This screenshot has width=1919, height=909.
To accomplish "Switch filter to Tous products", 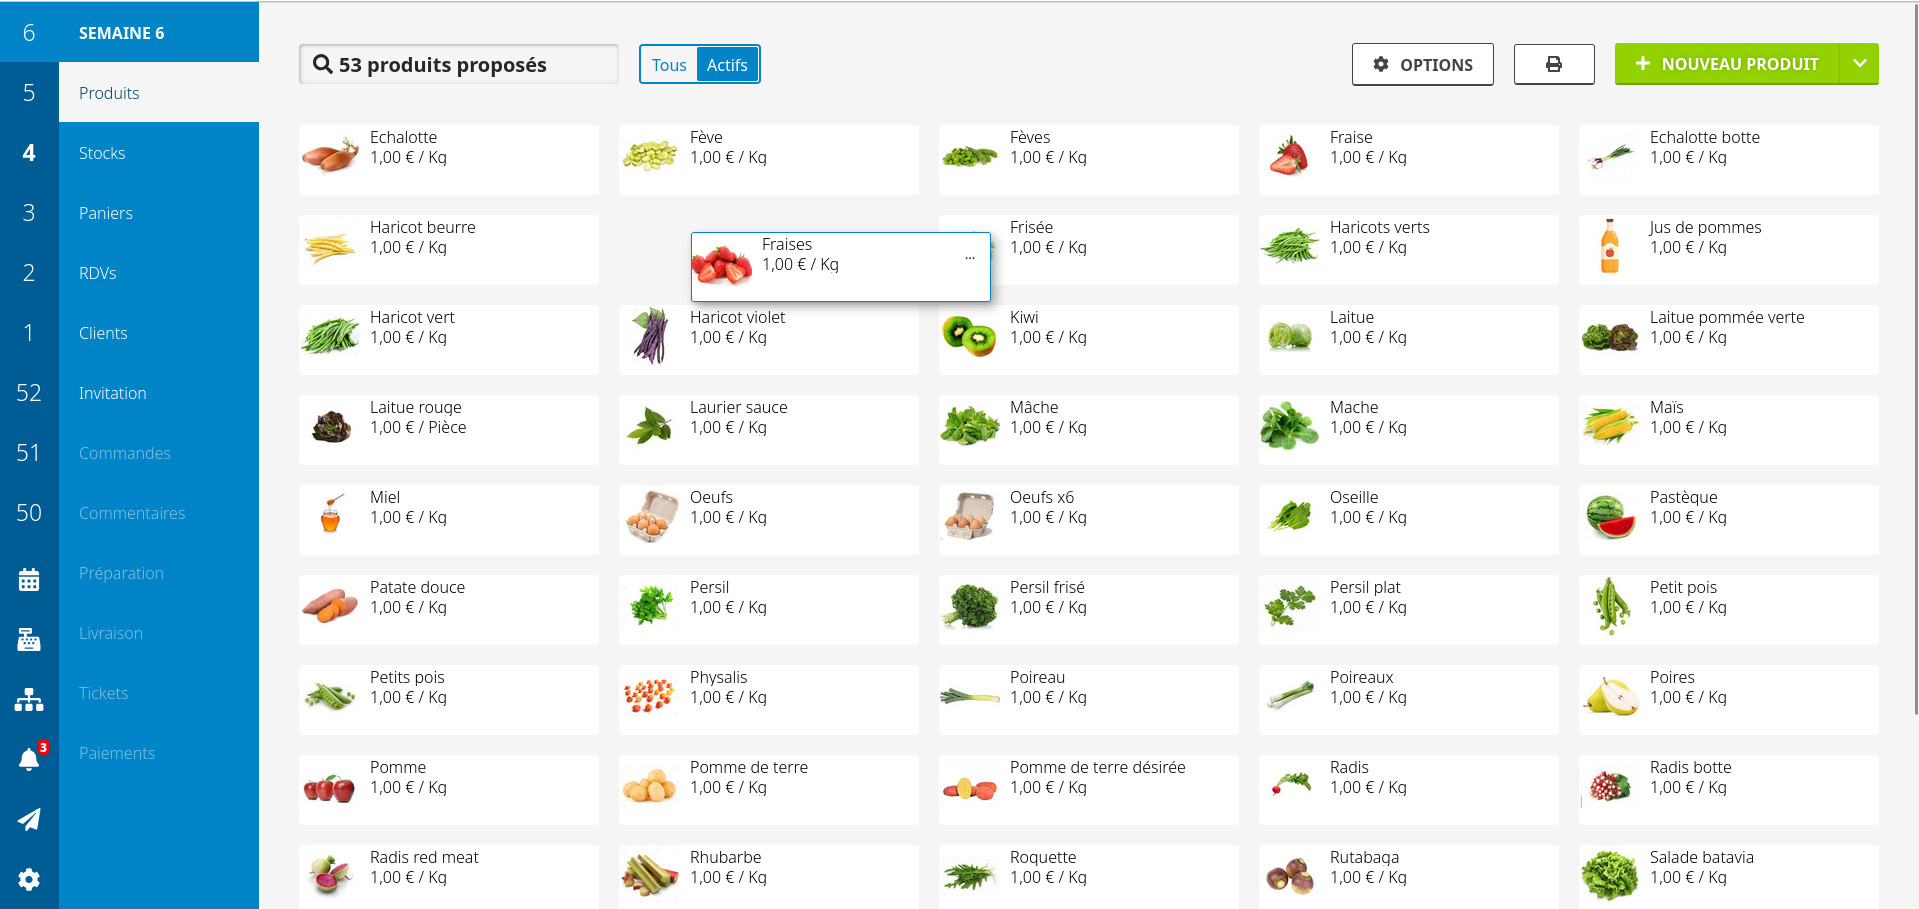I will pos(668,65).
